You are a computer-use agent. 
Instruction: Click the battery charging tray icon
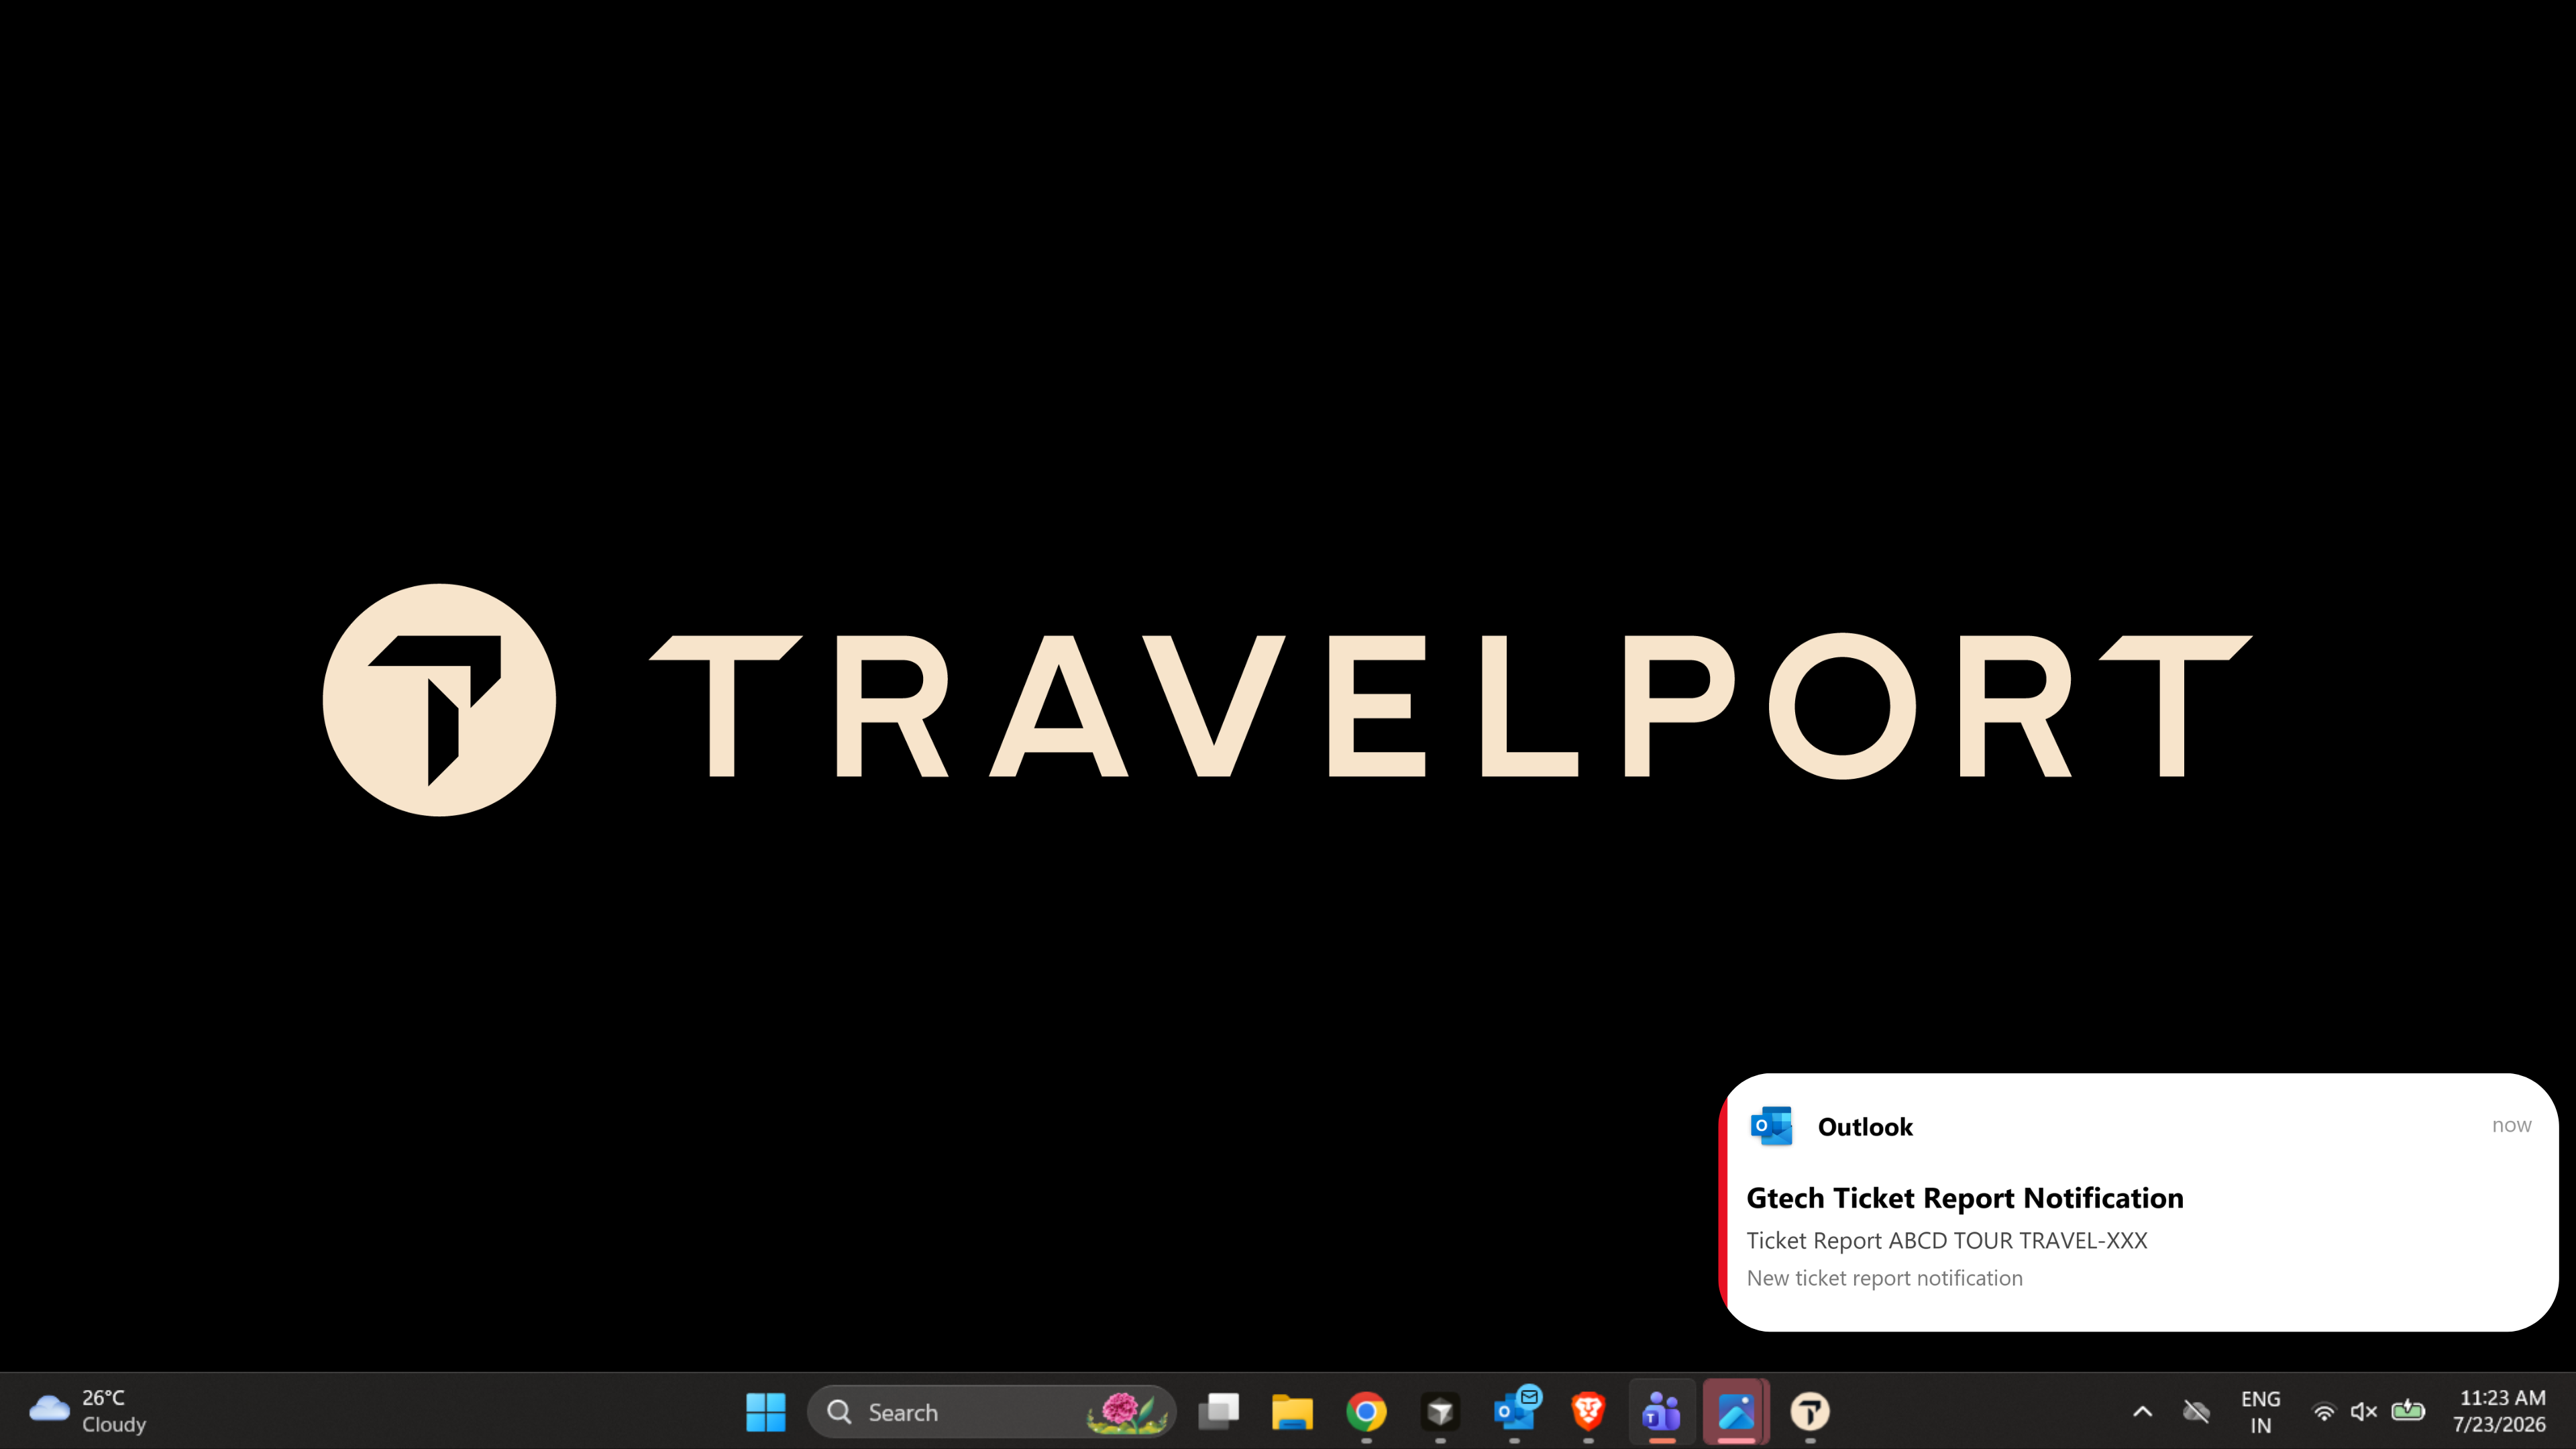pos(2408,1411)
